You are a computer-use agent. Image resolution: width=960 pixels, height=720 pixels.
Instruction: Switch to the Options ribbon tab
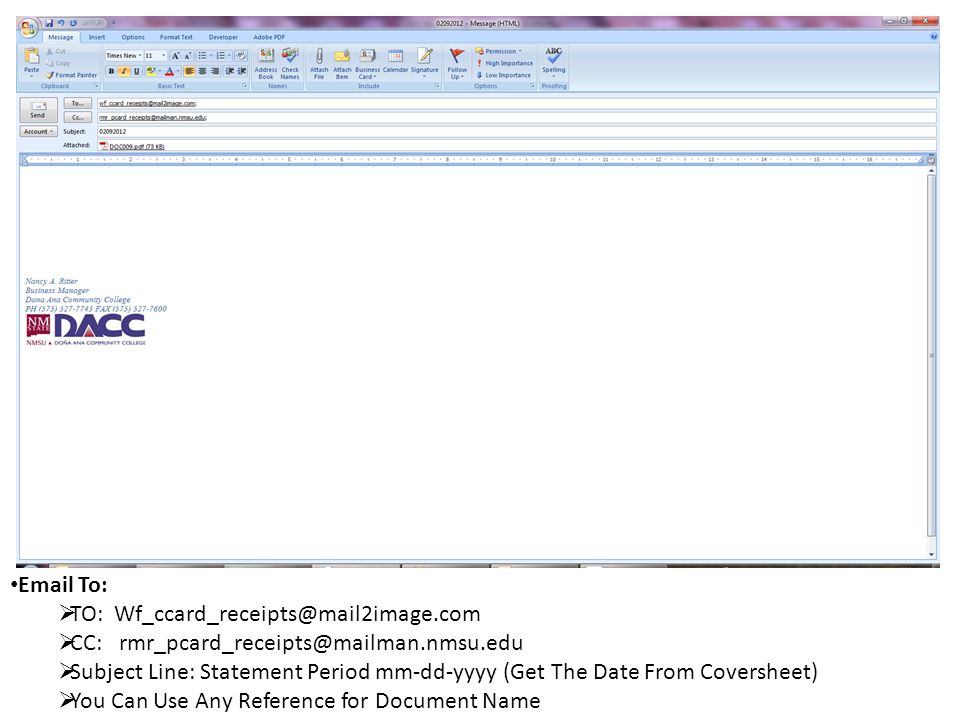(133, 37)
